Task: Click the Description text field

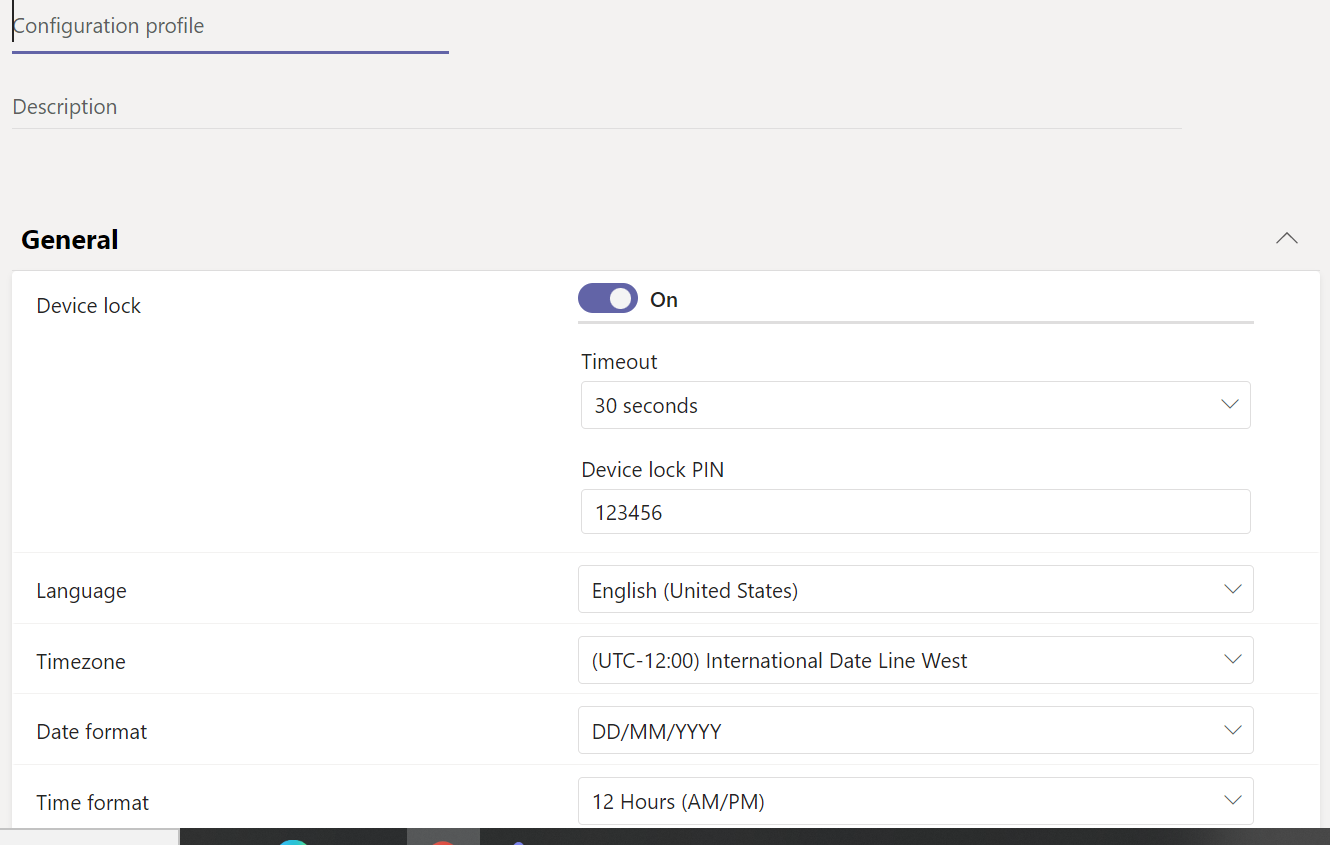Action: 595,107
